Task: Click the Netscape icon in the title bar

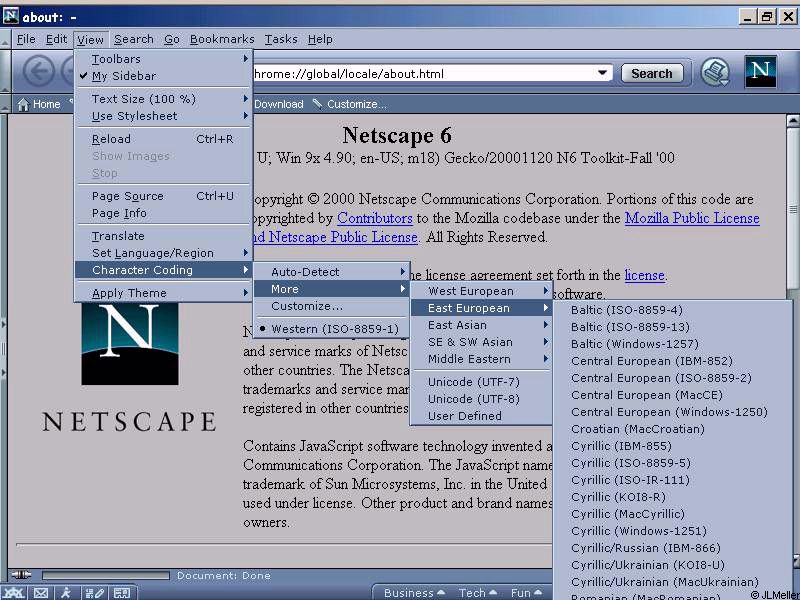Action: (x=11, y=16)
